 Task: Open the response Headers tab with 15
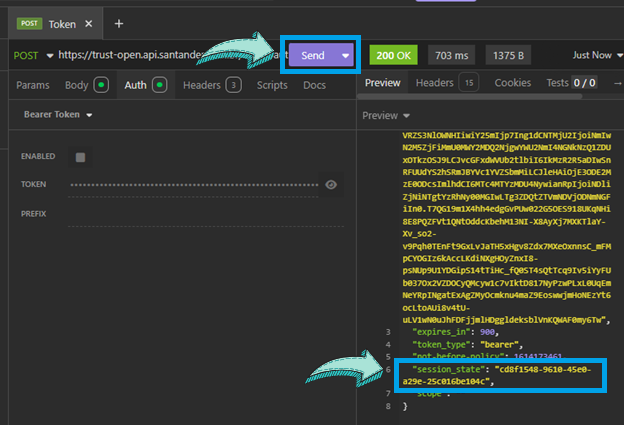pyautogui.click(x=447, y=83)
